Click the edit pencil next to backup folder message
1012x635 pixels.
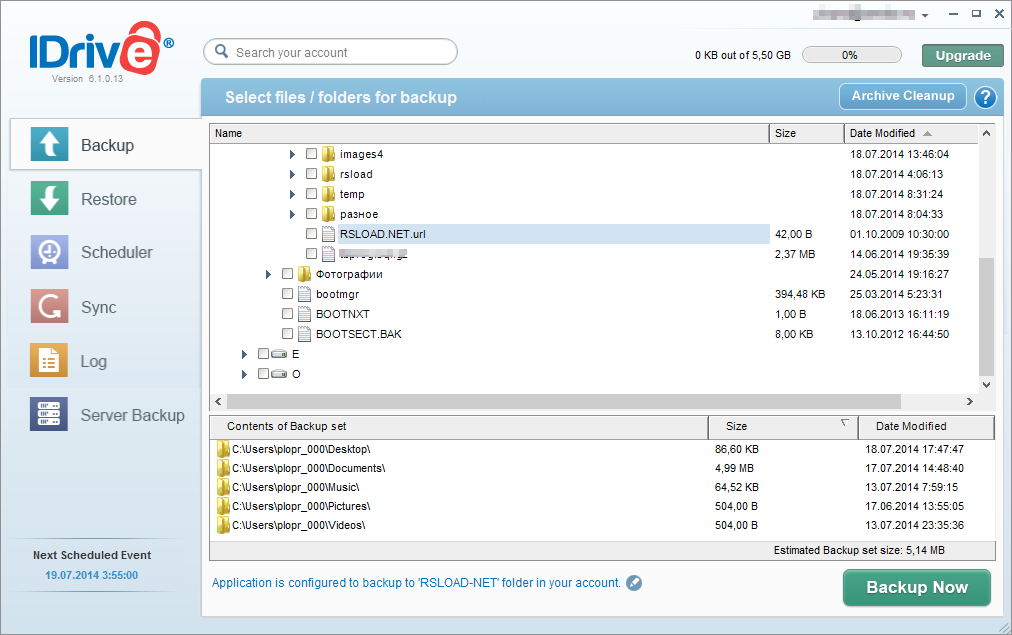pyautogui.click(x=633, y=583)
